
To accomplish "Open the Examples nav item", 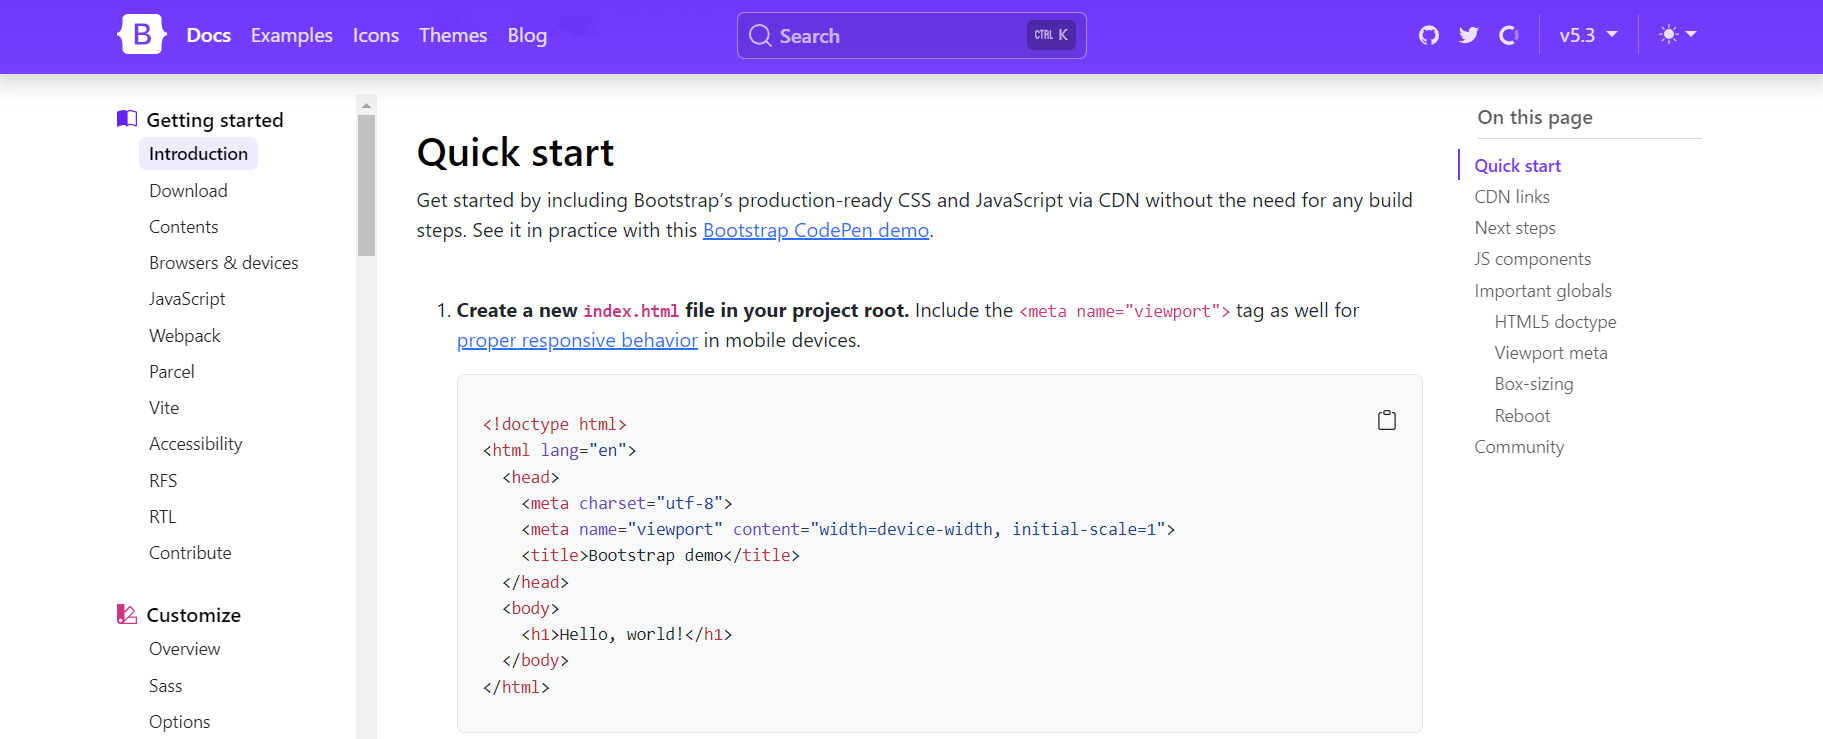I will tap(292, 35).
